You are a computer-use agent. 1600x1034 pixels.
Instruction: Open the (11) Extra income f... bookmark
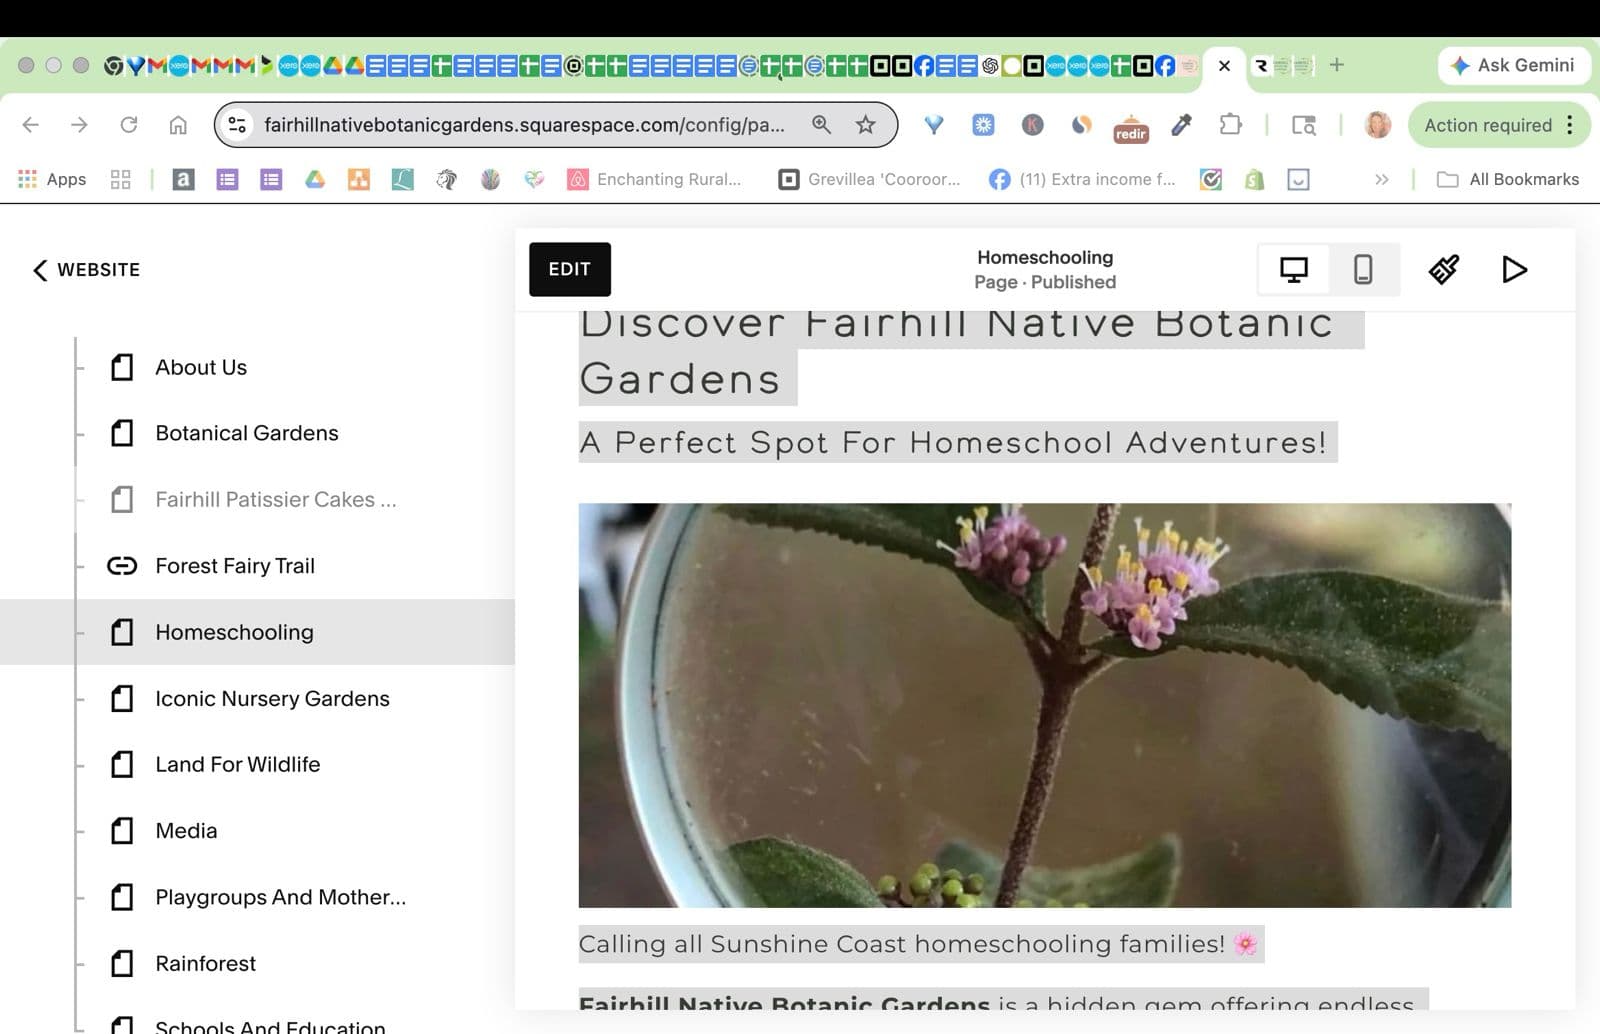coord(1082,179)
